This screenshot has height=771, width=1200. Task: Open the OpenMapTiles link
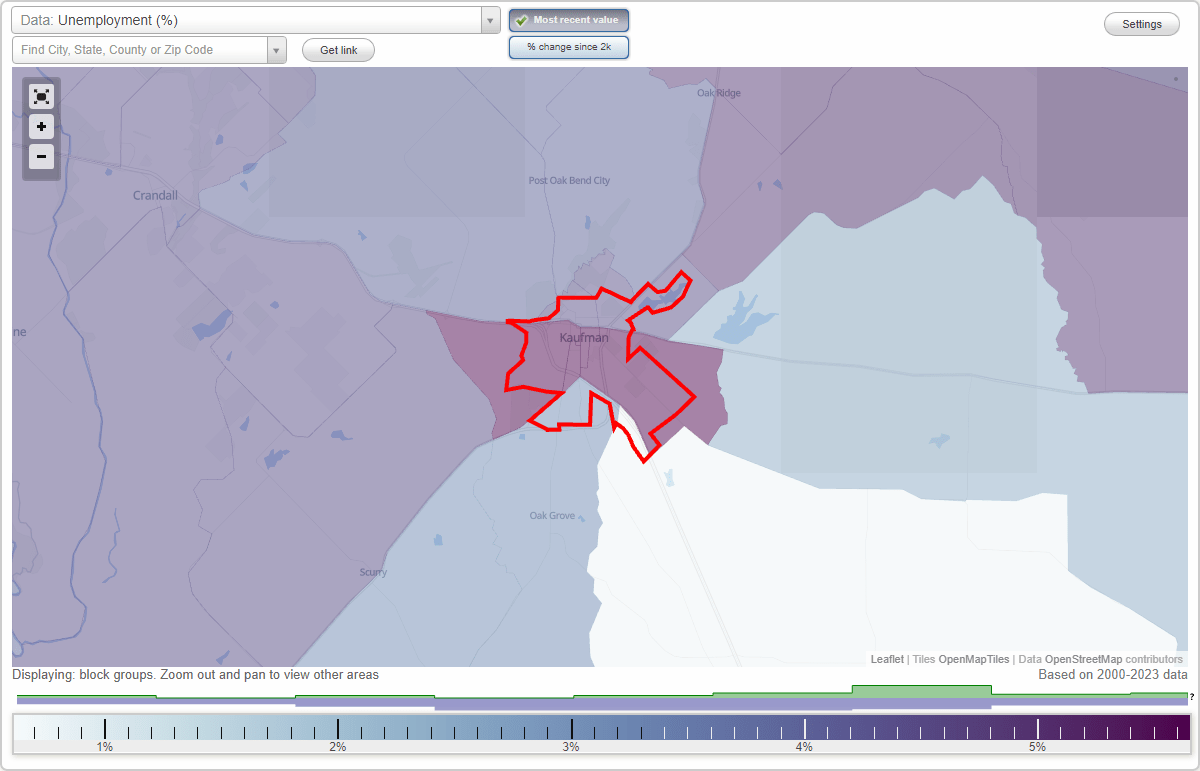point(973,659)
